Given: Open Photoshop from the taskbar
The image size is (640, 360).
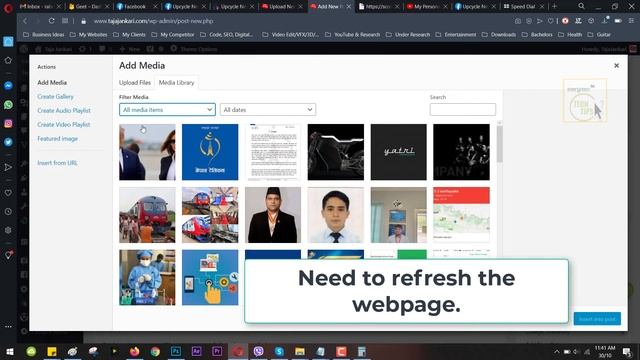Looking at the screenshot, I should coord(176,351).
